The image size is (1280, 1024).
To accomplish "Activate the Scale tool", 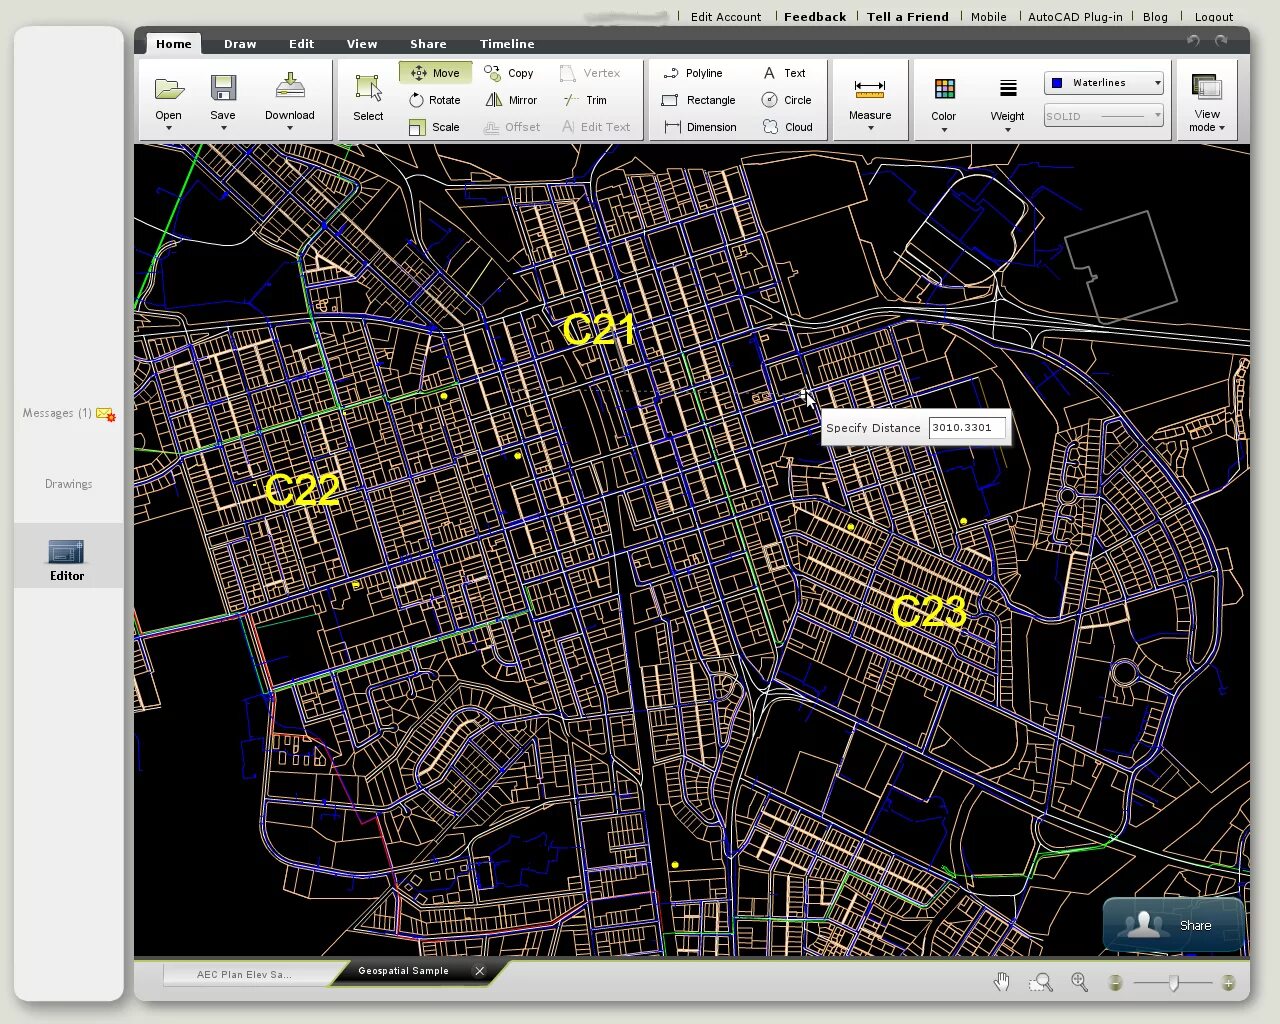I will [x=434, y=127].
